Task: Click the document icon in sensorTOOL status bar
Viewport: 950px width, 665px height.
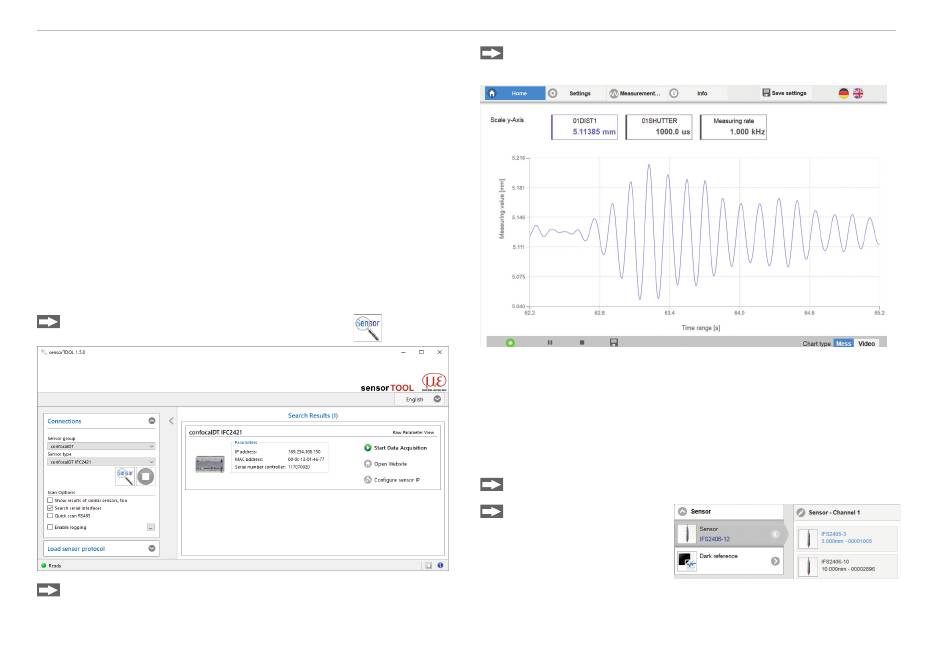Action: tap(428, 565)
